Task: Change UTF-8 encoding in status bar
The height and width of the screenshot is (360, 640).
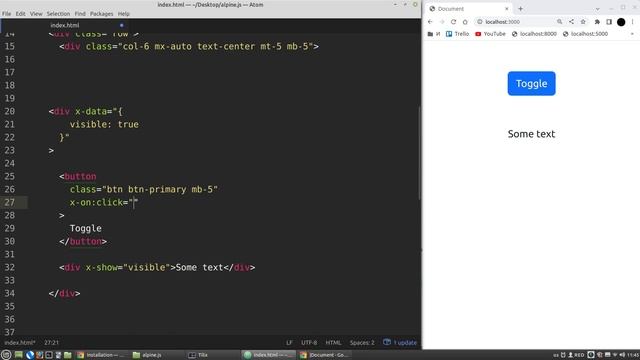Action: pyautogui.click(x=309, y=342)
